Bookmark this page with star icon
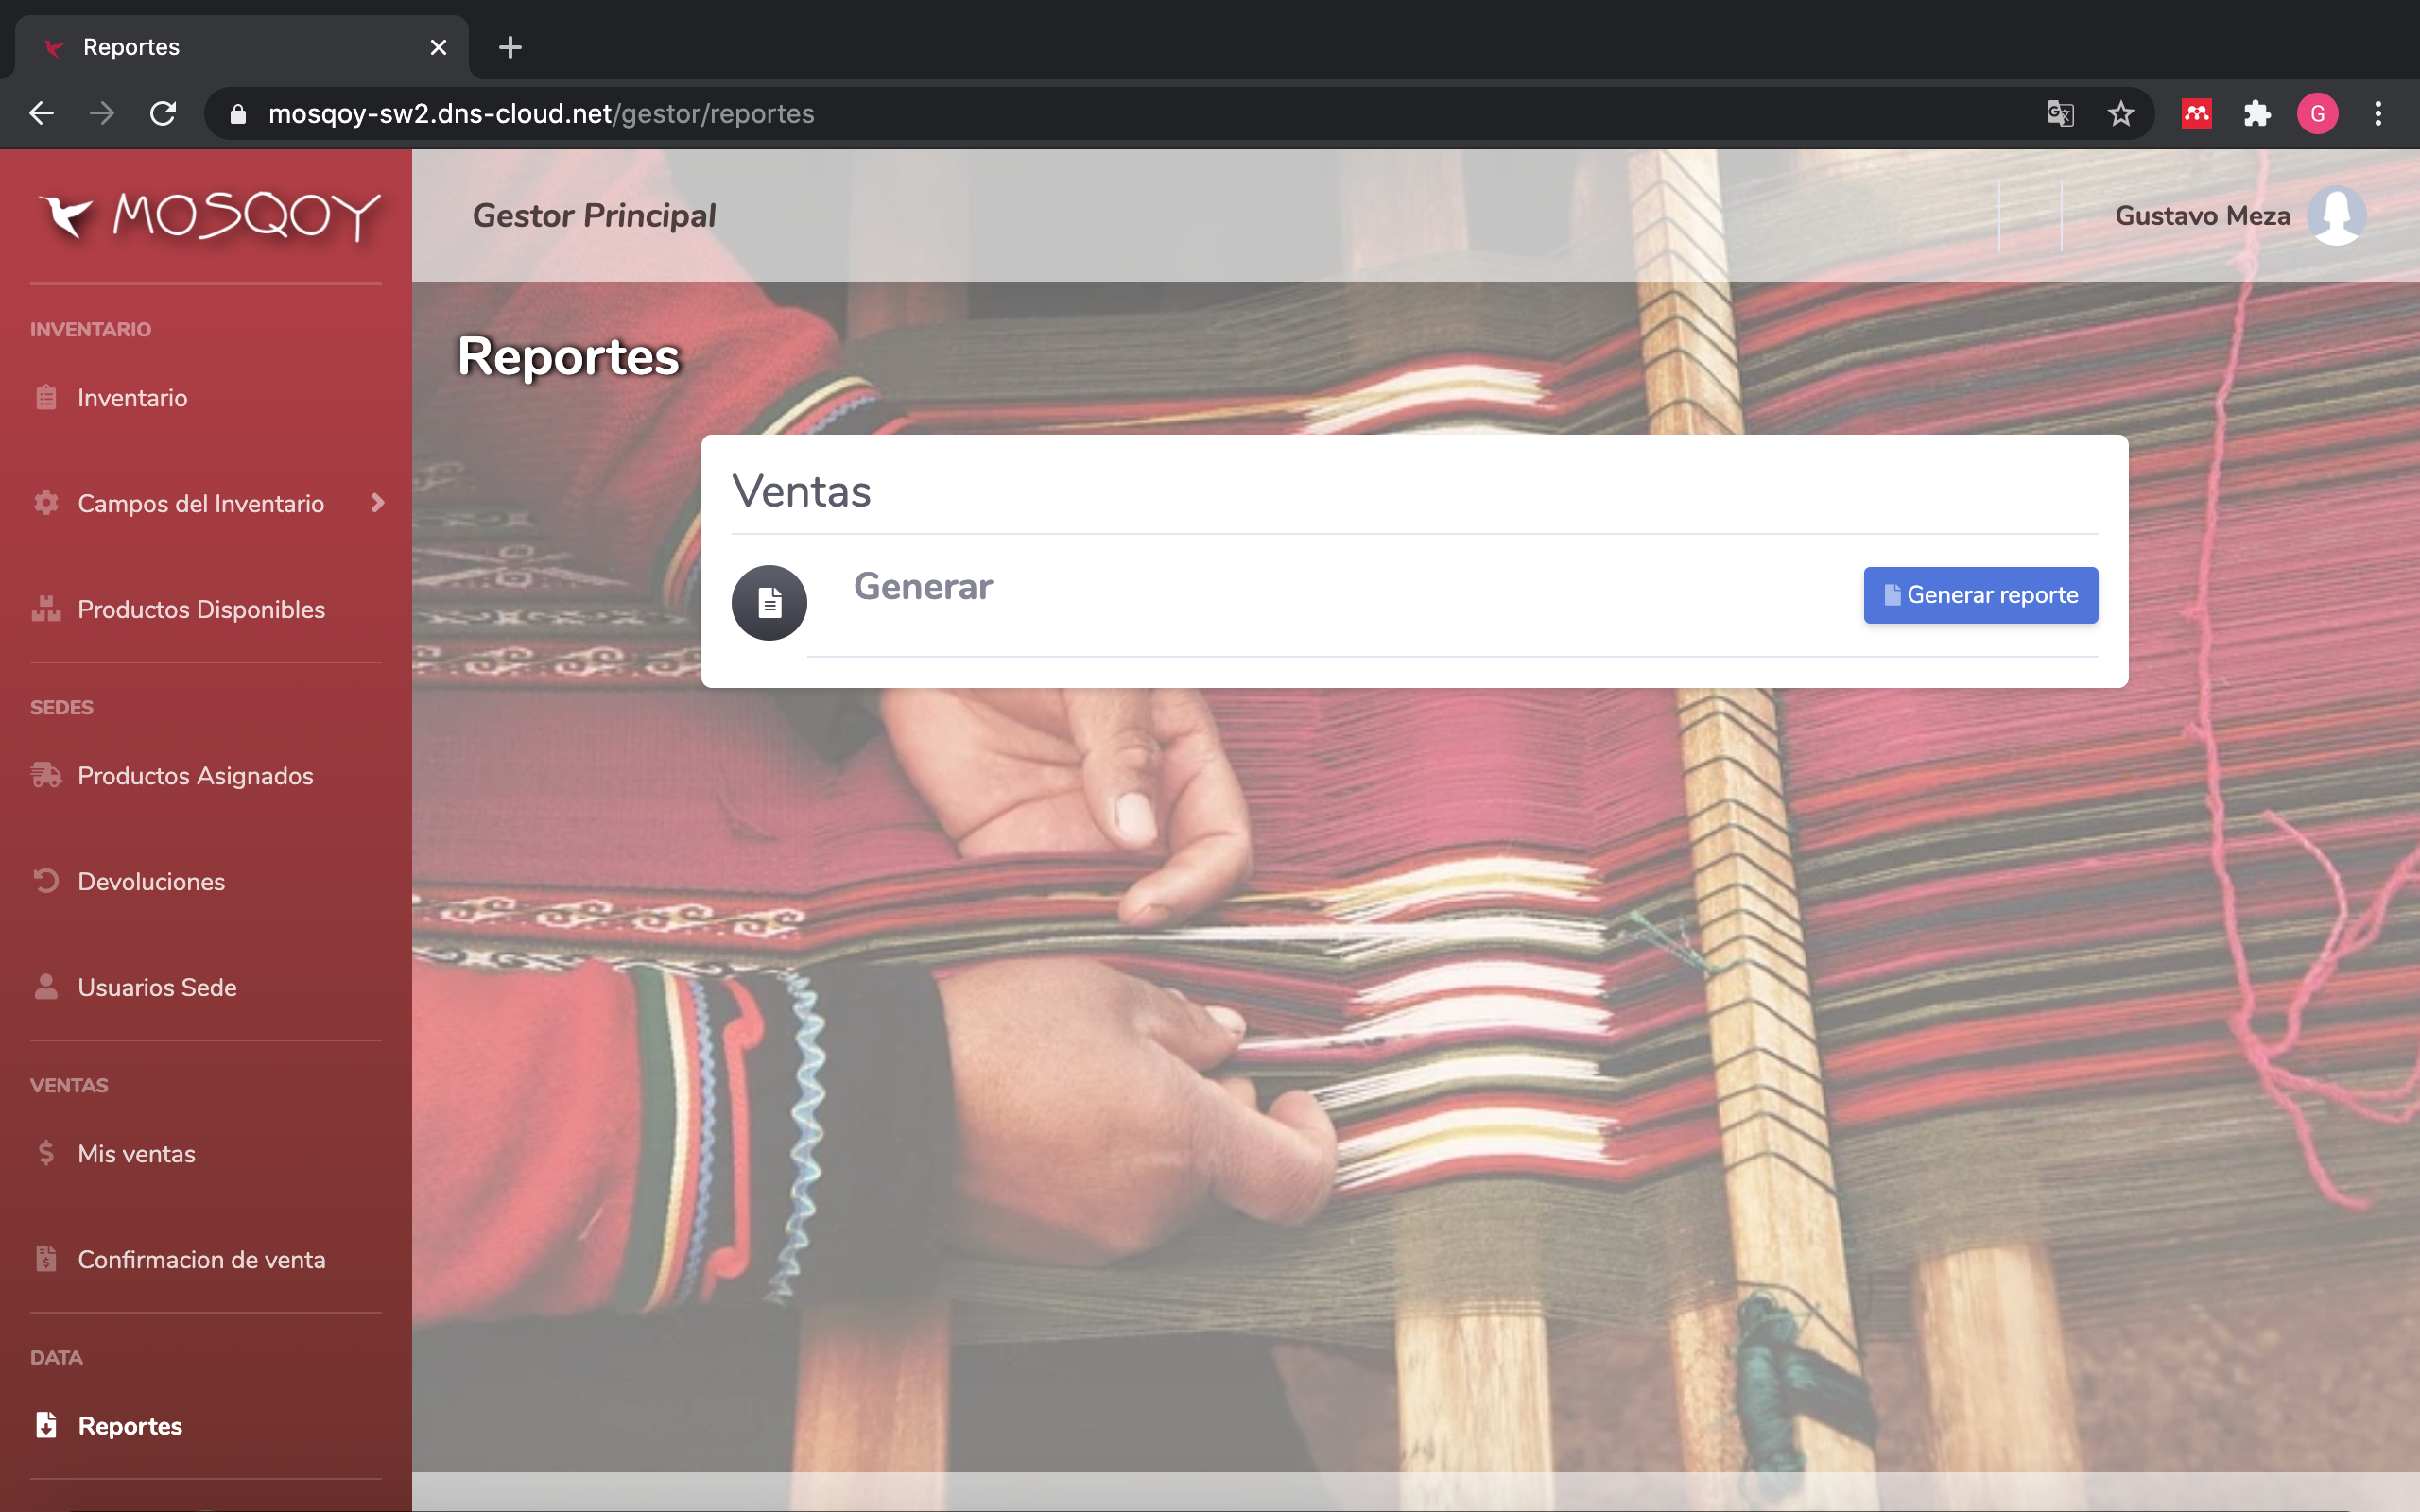 (2120, 114)
